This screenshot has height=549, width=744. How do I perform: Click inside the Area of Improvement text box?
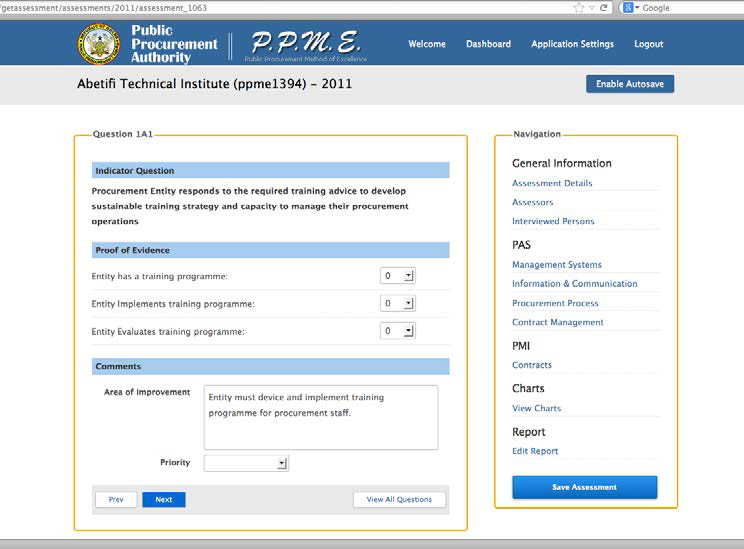(x=321, y=417)
